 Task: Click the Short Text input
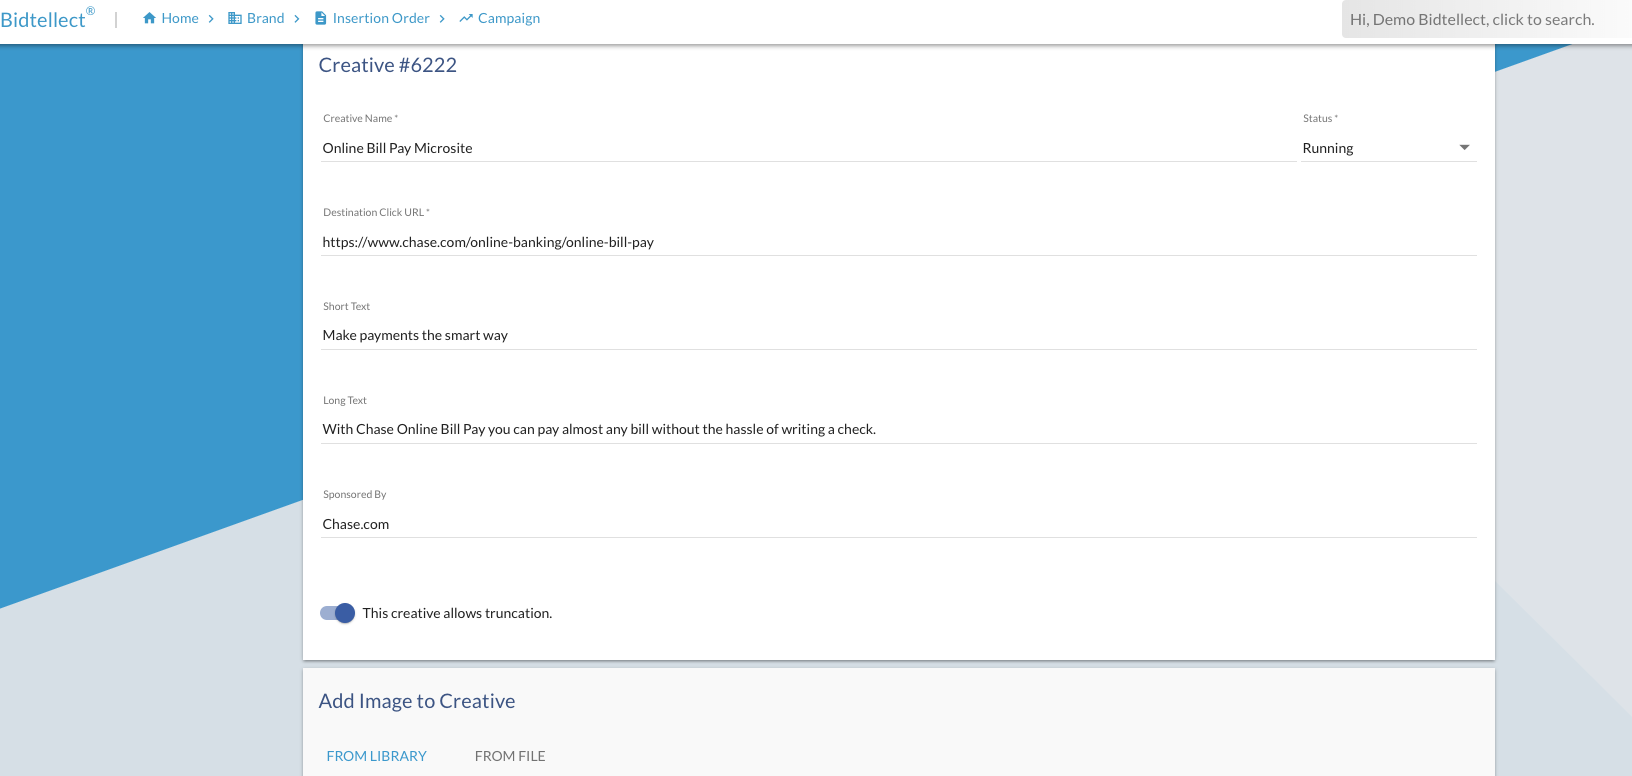[898, 336]
